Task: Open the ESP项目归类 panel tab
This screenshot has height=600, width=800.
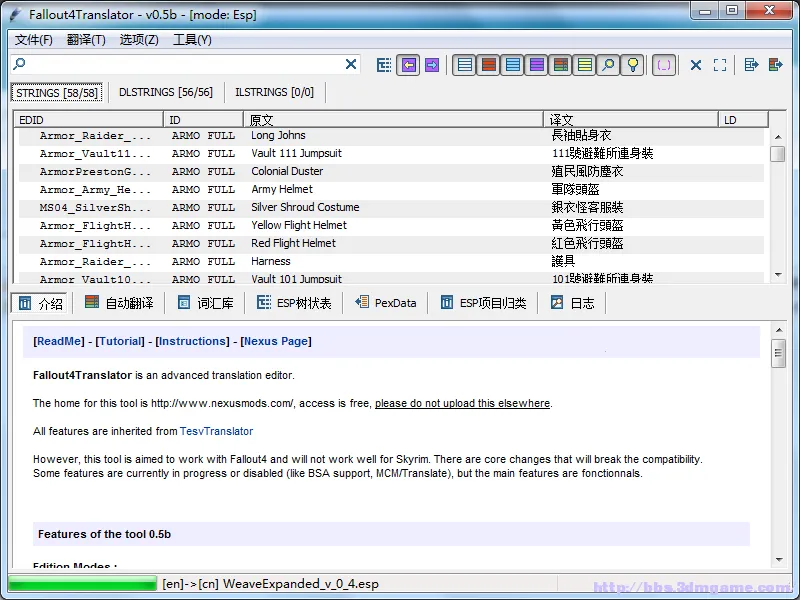Action: [x=483, y=303]
